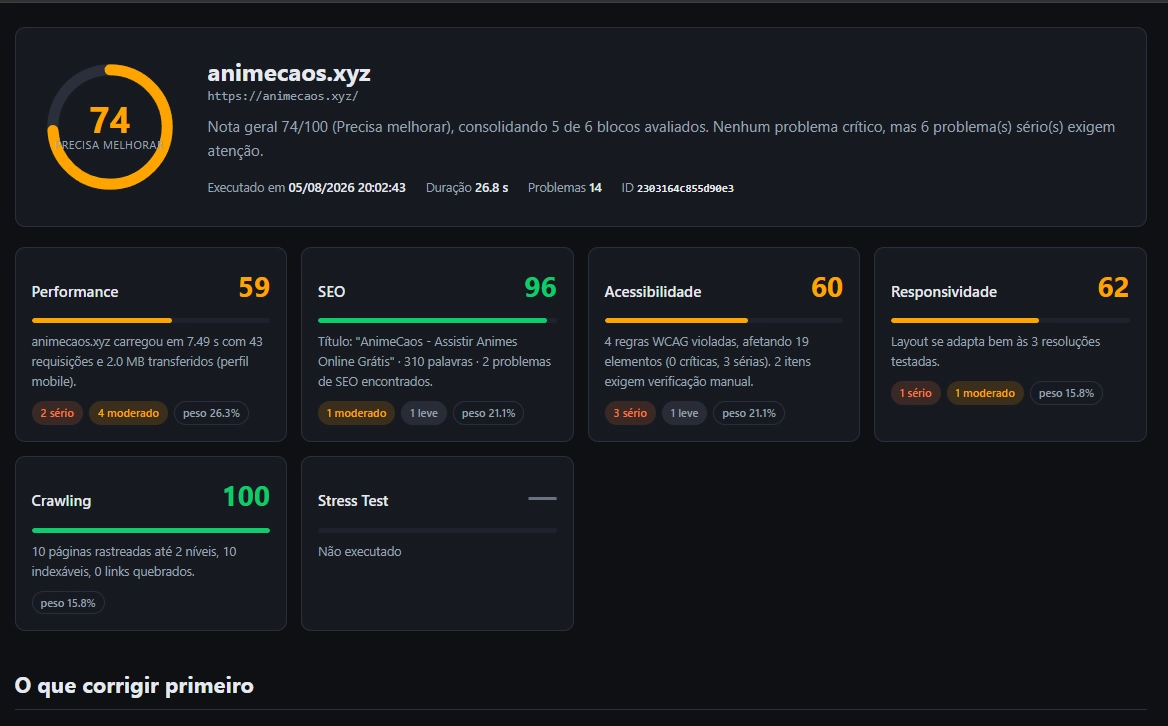
Task: Click the Responsividade score 62
Action: tap(1113, 287)
